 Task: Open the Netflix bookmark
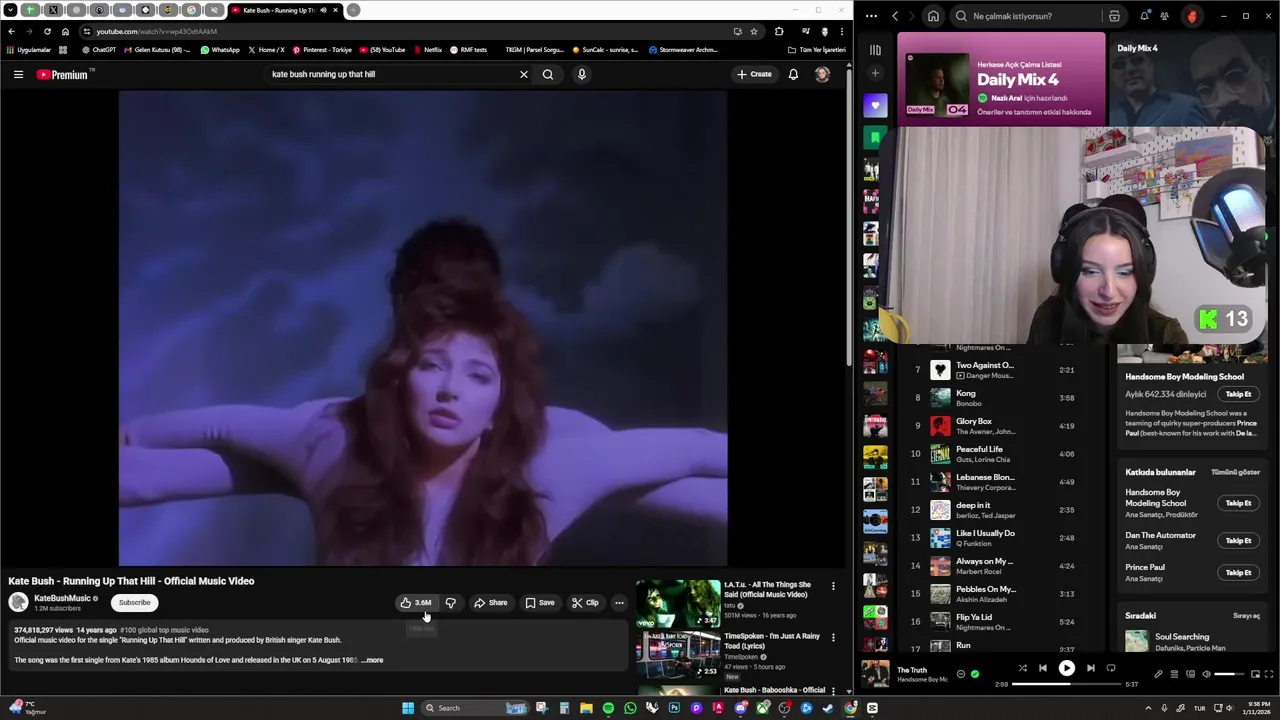pyautogui.click(x=426, y=50)
